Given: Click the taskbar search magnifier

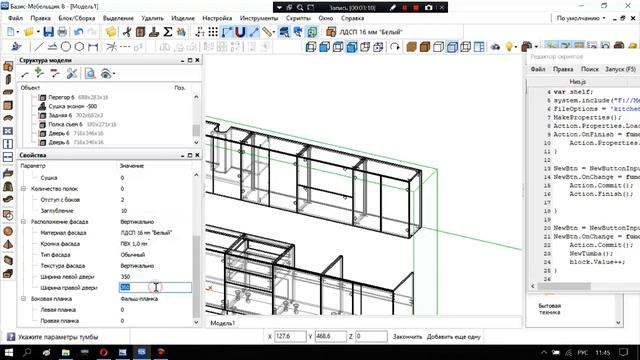Looking at the screenshot, I should pyautogui.click(x=27, y=352).
